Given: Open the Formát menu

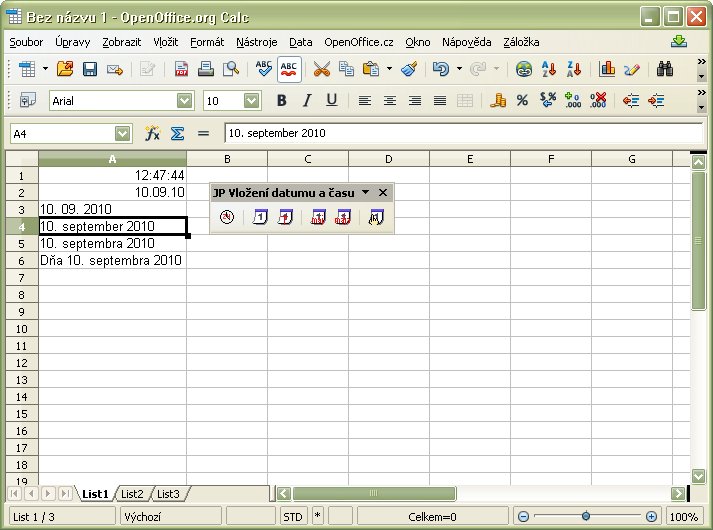Looking at the screenshot, I should [207, 42].
